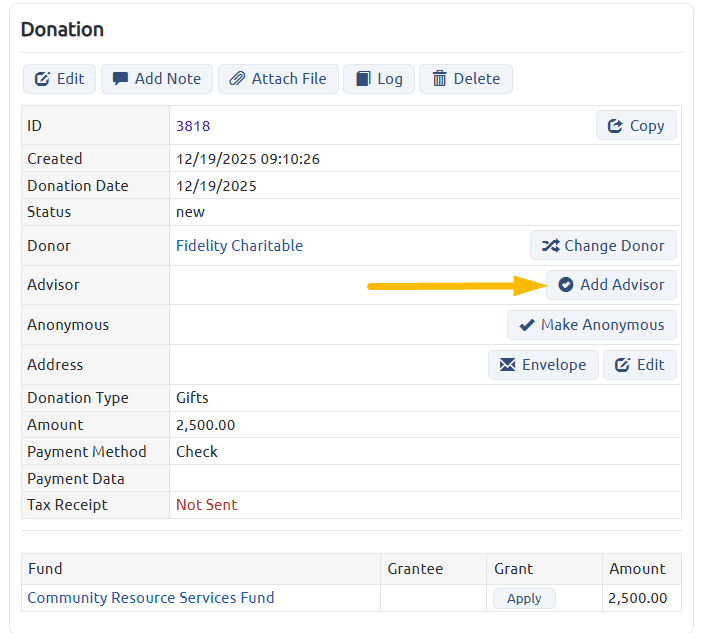
Task: Copy the donation record
Action: click(x=636, y=125)
